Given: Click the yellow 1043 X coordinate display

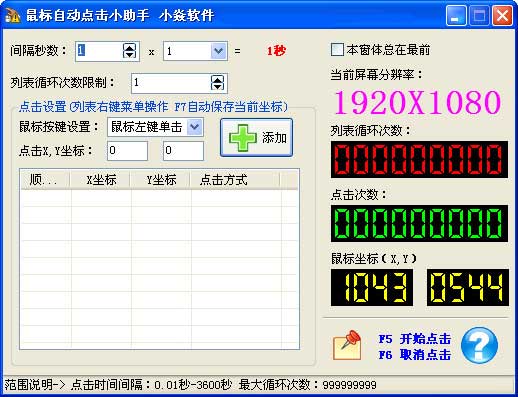Looking at the screenshot, I should [372, 287].
